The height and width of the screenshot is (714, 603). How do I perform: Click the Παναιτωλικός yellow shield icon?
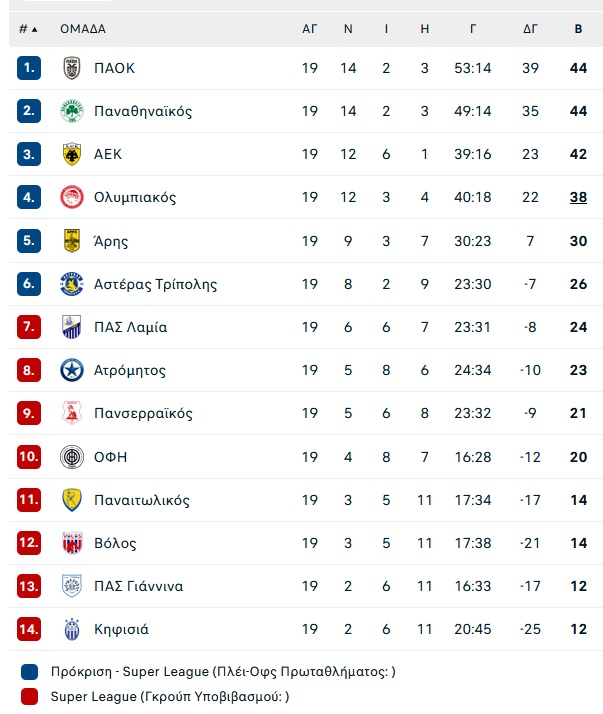(x=72, y=500)
